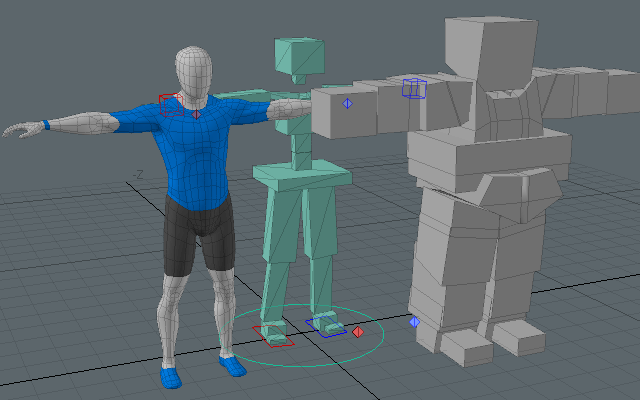Click the green character's hip block
This screenshot has height=400, width=640.
302,176
